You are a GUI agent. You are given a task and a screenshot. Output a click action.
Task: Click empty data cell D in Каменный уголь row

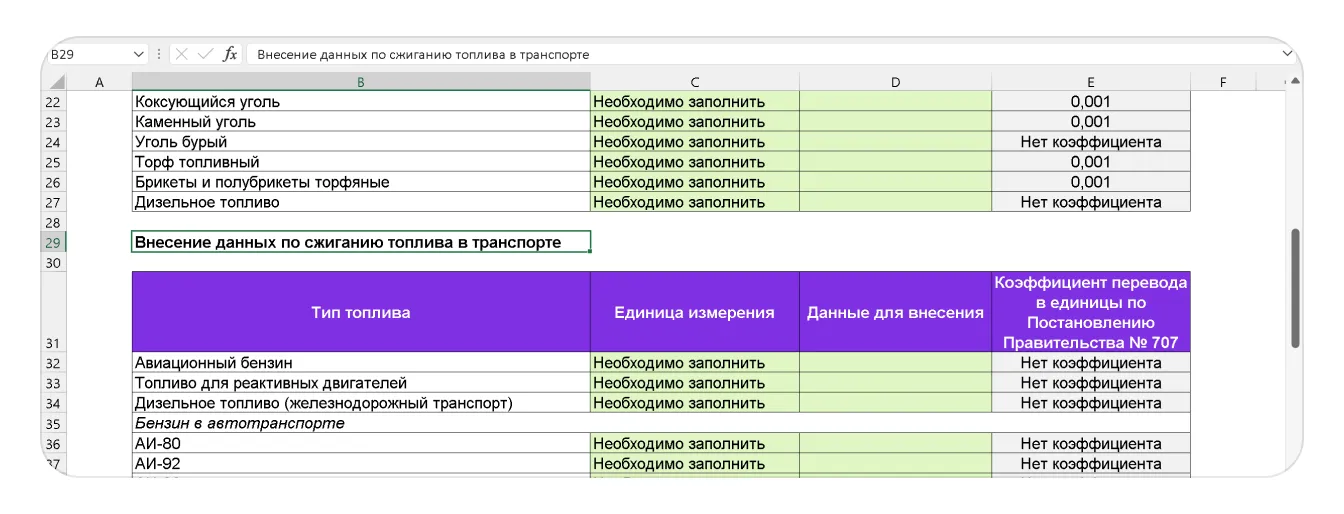coord(896,122)
